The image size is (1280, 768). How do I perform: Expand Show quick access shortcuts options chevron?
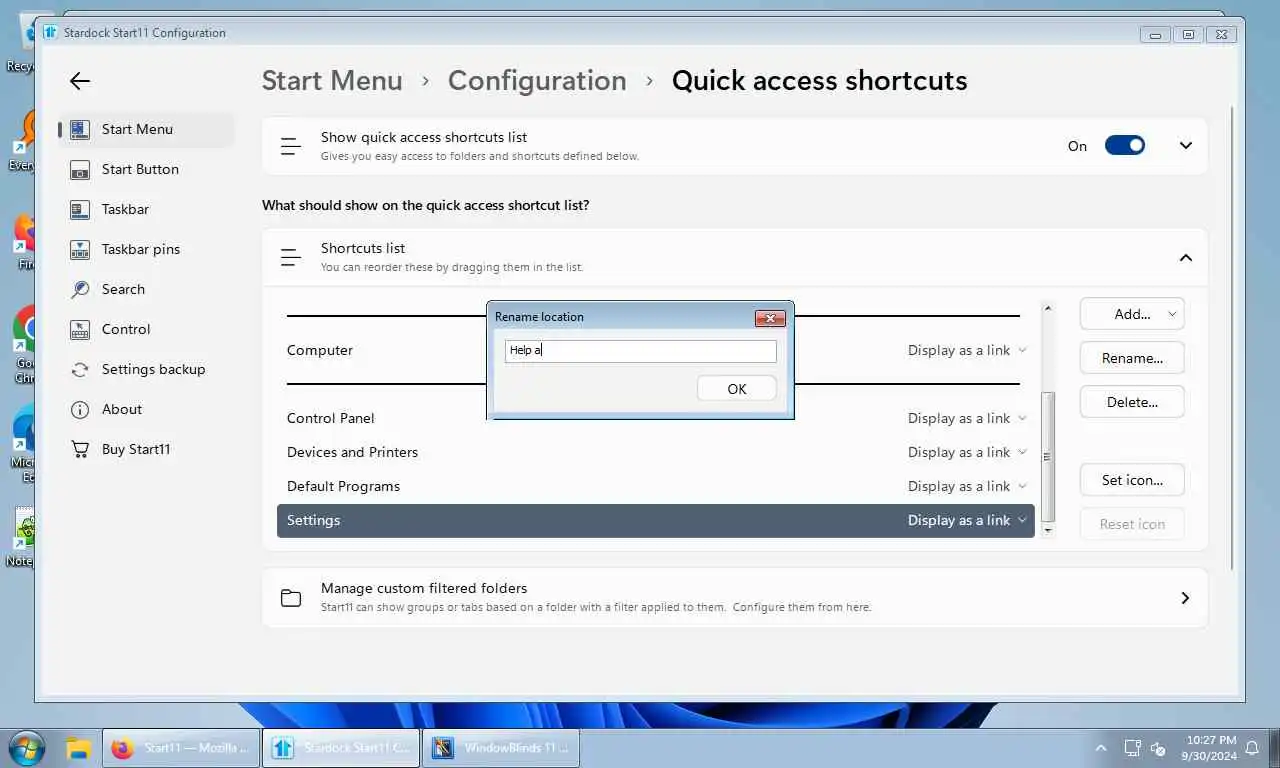click(1185, 146)
